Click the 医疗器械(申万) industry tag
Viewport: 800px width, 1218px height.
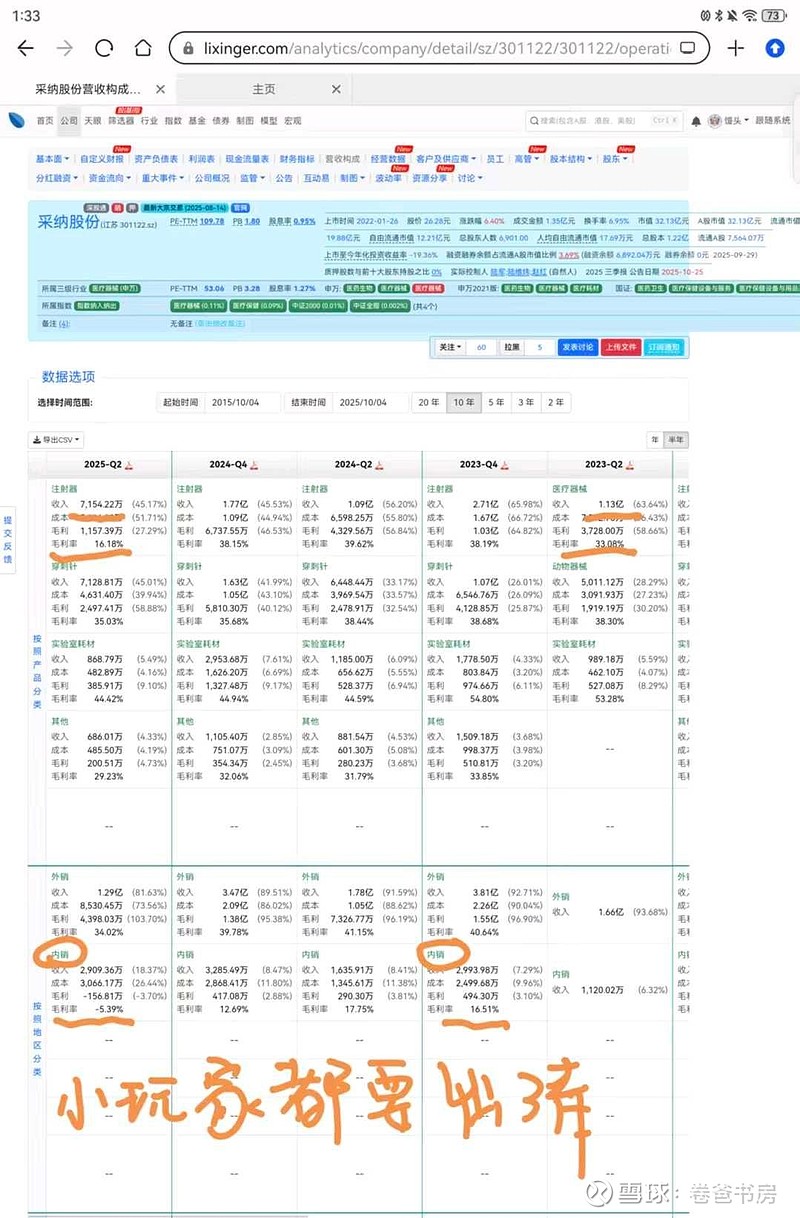(x=115, y=288)
